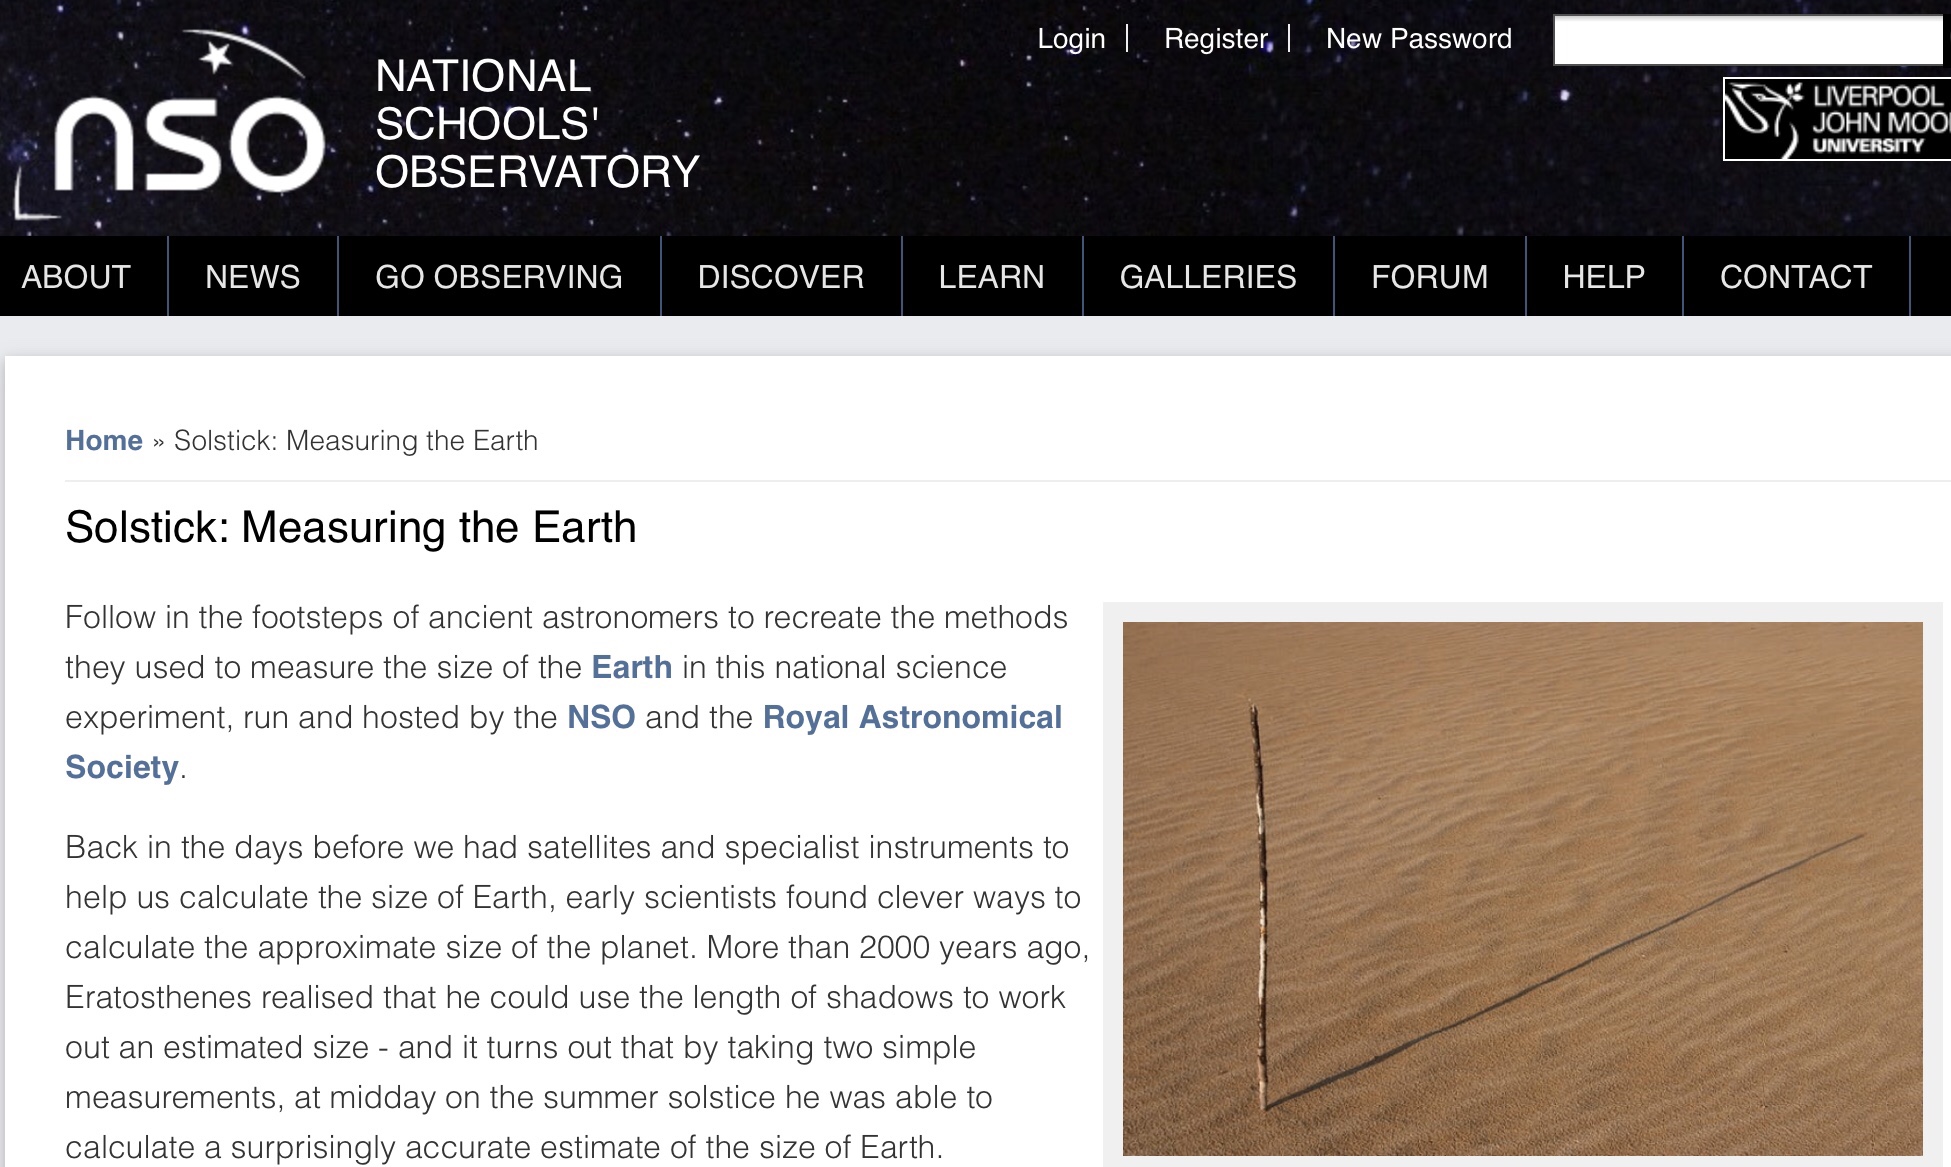Viewport: 1951px width, 1167px height.
Task: Visit the Forum page
Action: (x=1429, y=277)
